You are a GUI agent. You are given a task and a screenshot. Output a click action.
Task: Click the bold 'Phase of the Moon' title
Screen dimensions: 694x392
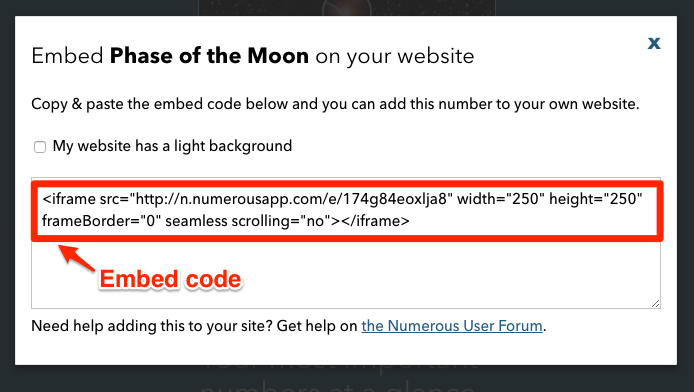pyautogui.click(x=209, y=56)
